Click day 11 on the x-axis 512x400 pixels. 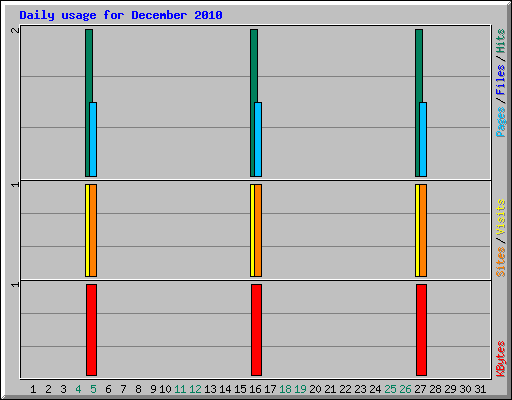(x=180, y=389)
